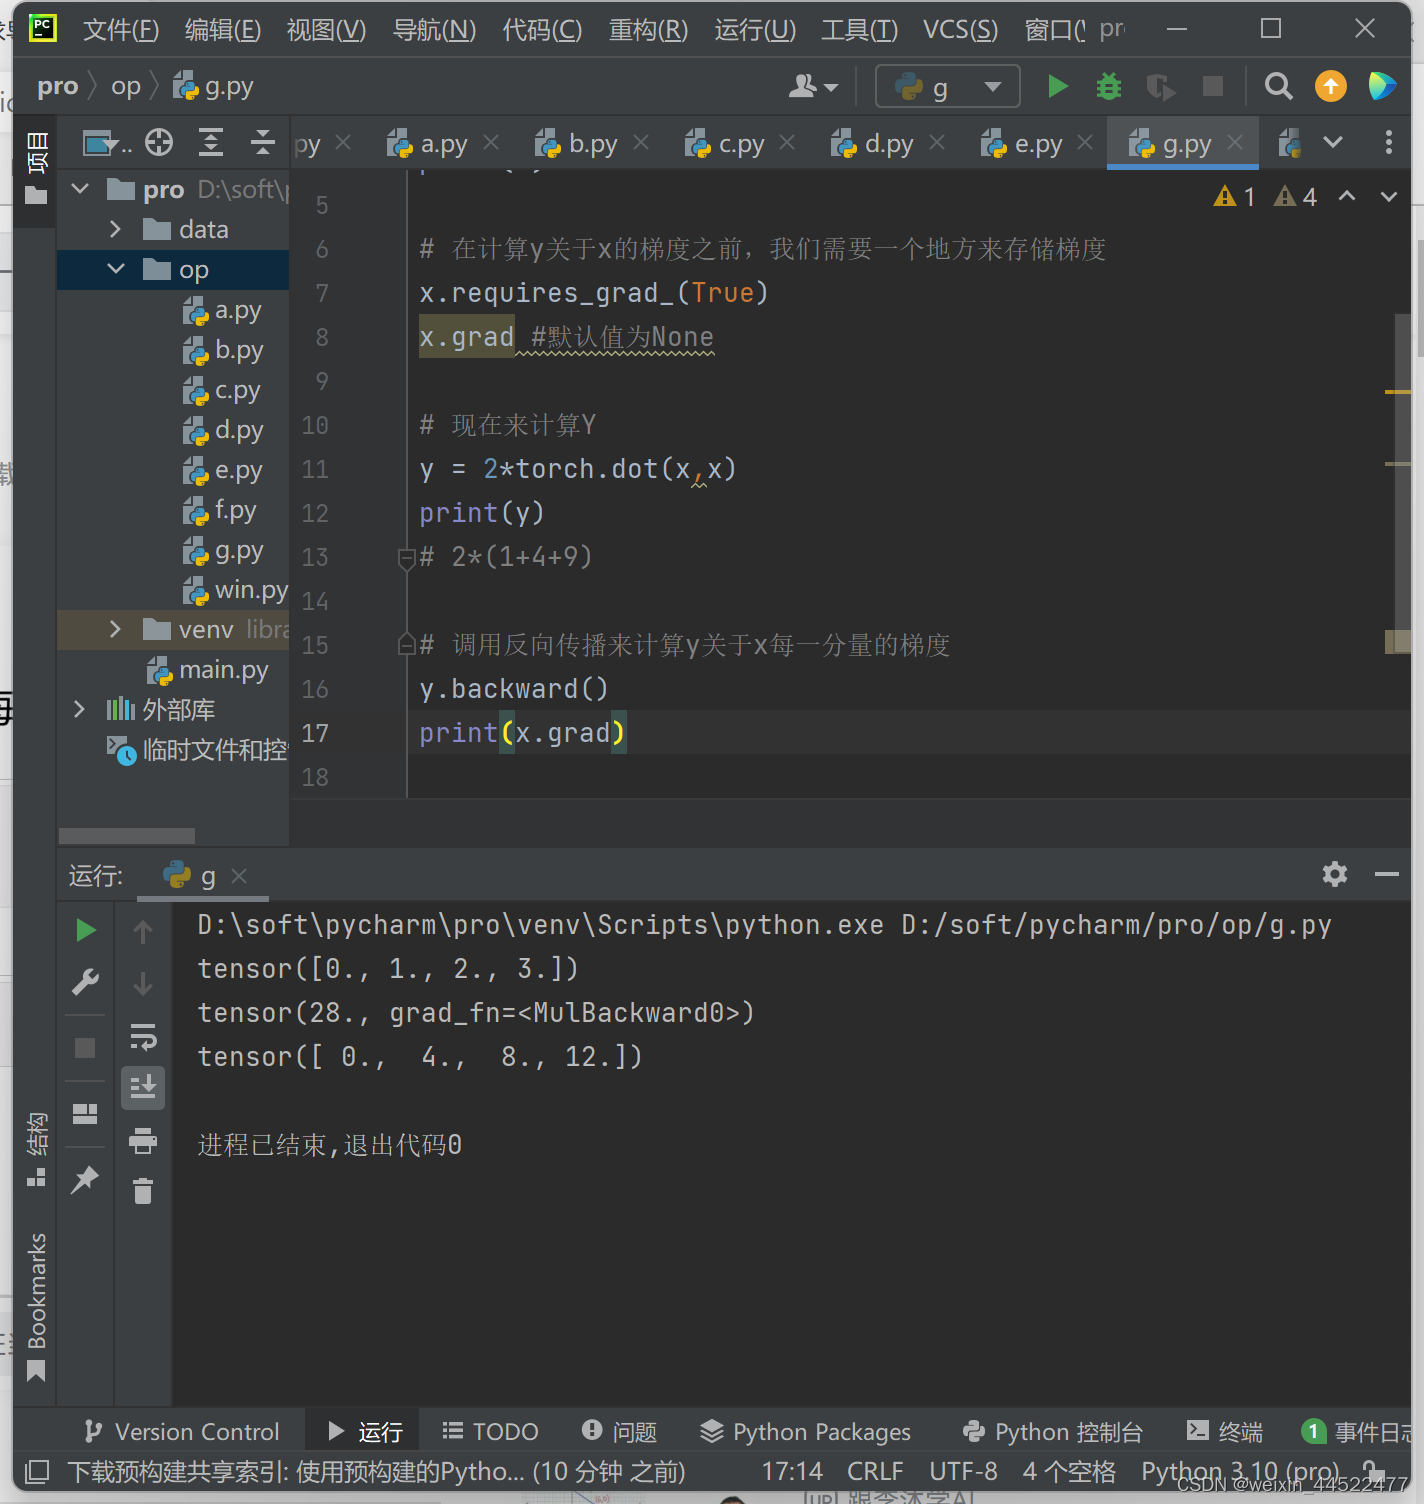Select a.py in project tree
This screenshot has height=1504, width=1424.
point(222,311)
